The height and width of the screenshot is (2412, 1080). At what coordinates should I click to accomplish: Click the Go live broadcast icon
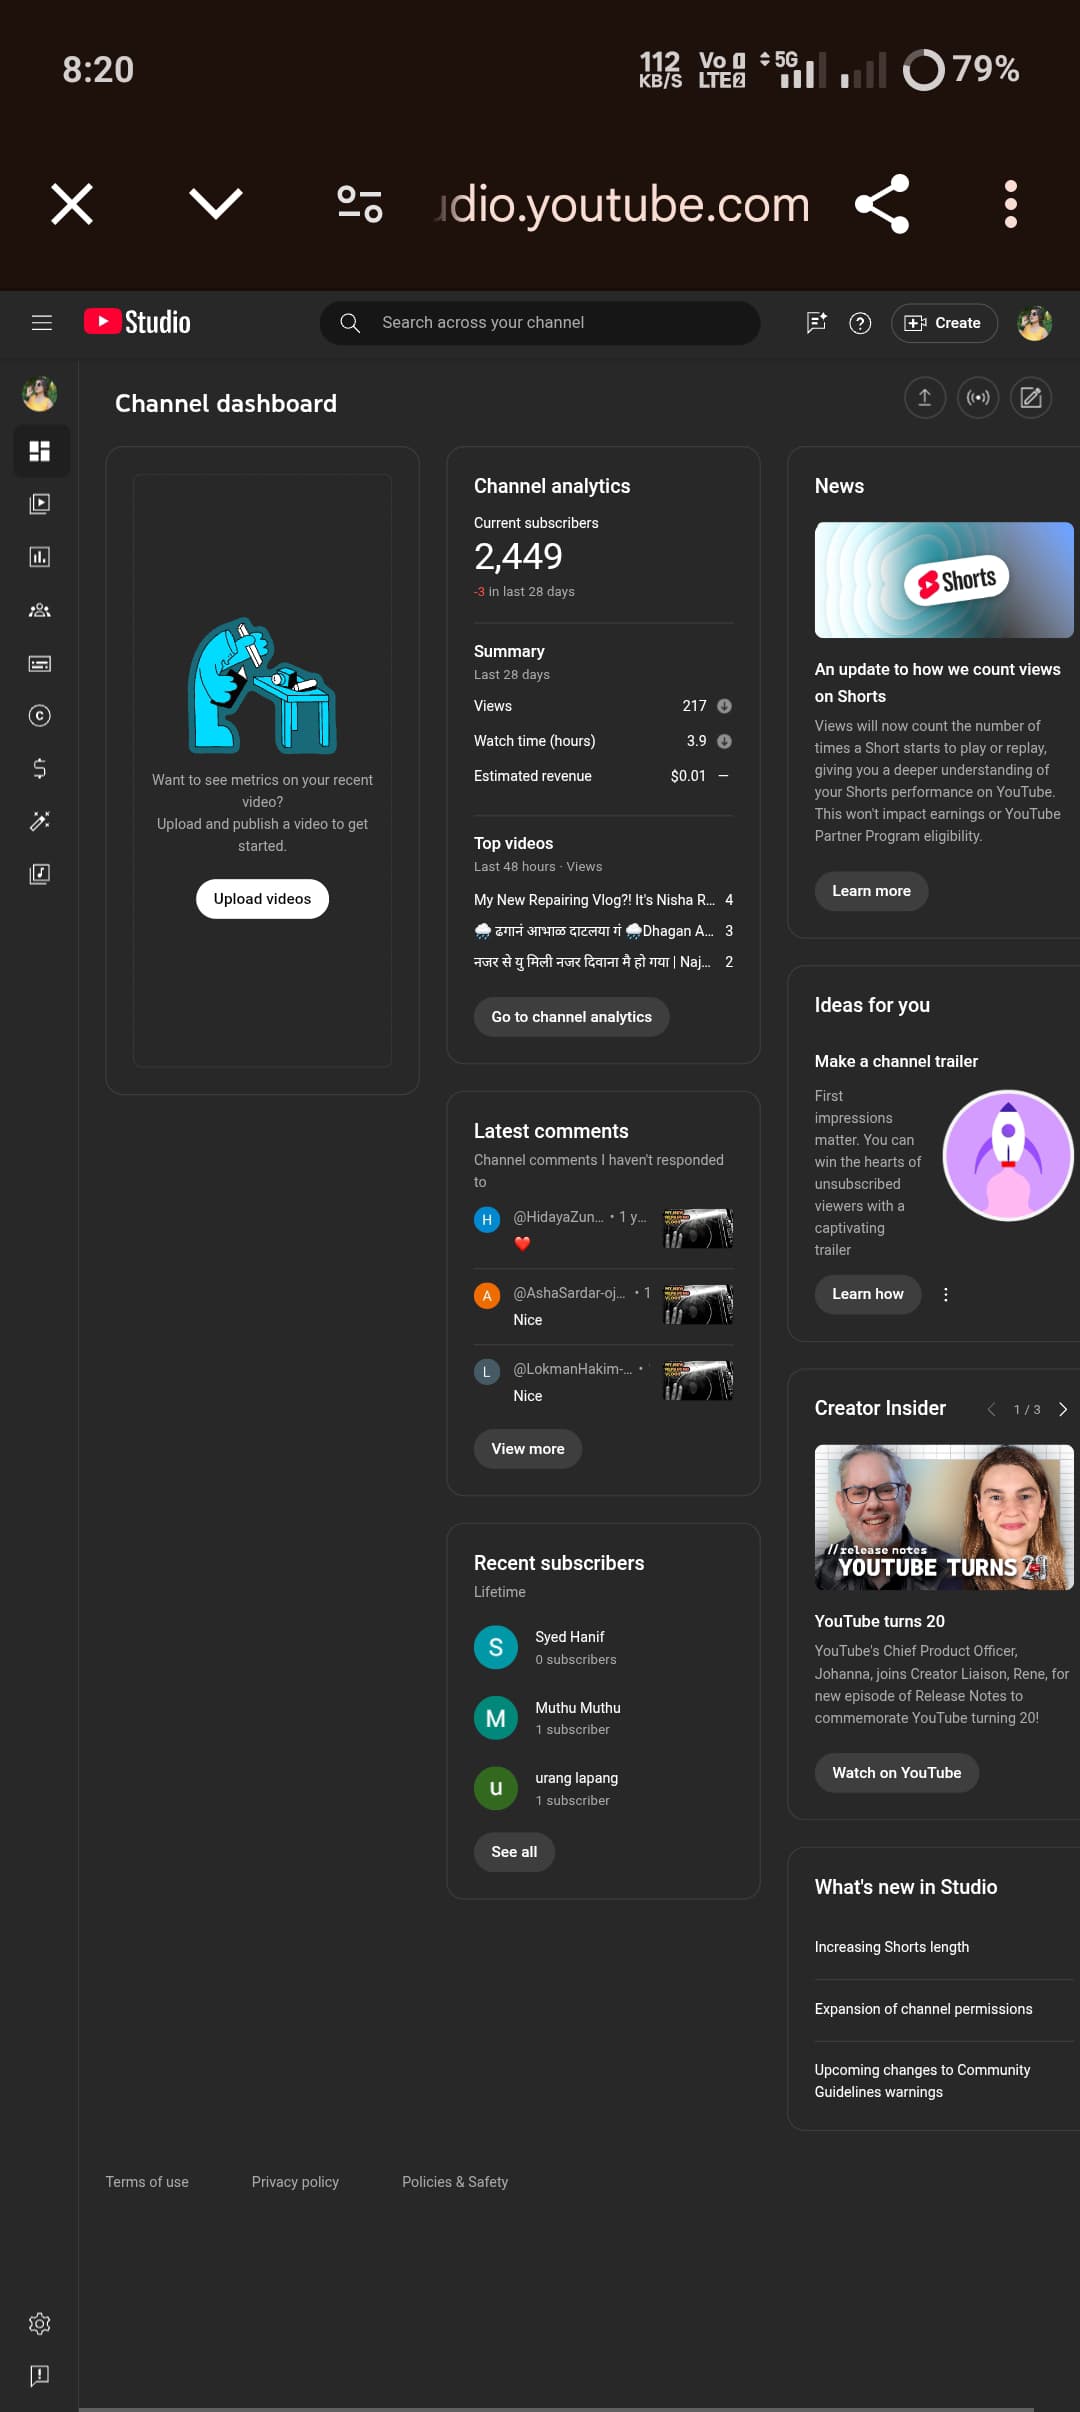(978, 398)
